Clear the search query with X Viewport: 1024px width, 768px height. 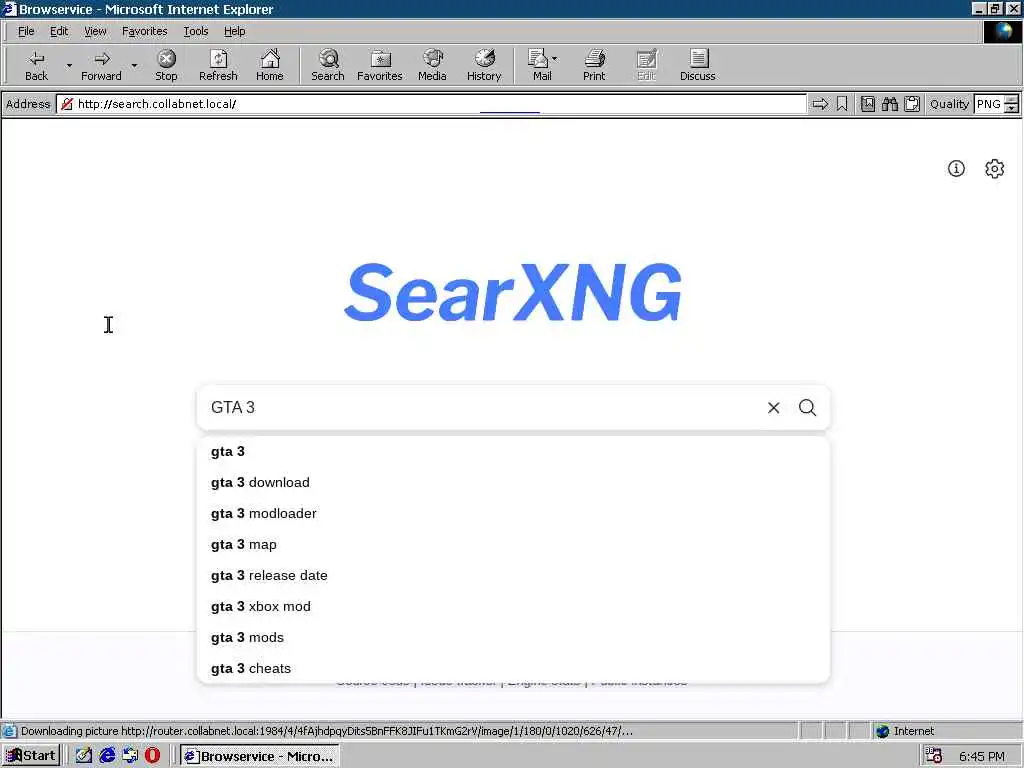point(773,408)
